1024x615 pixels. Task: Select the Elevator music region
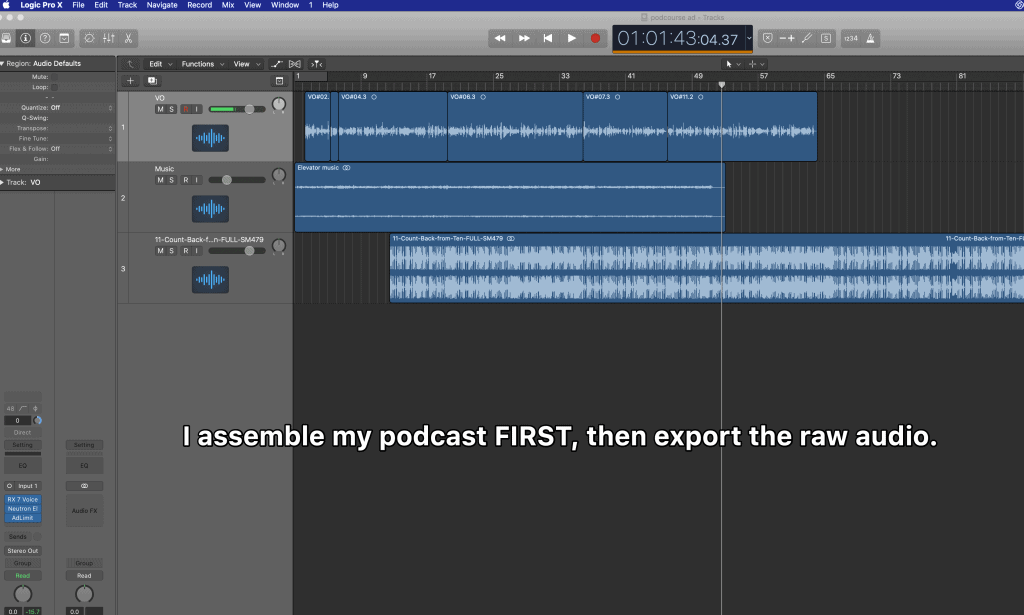[509, 197]
